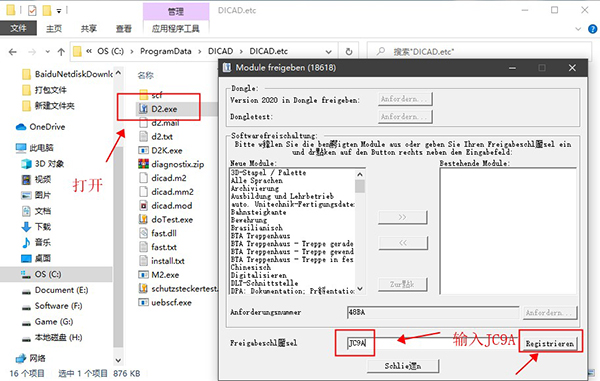Image resolution: width=600 pixels, height=381 pixels.
Task: Select the install.txt file icon
Action: [143, 261]
